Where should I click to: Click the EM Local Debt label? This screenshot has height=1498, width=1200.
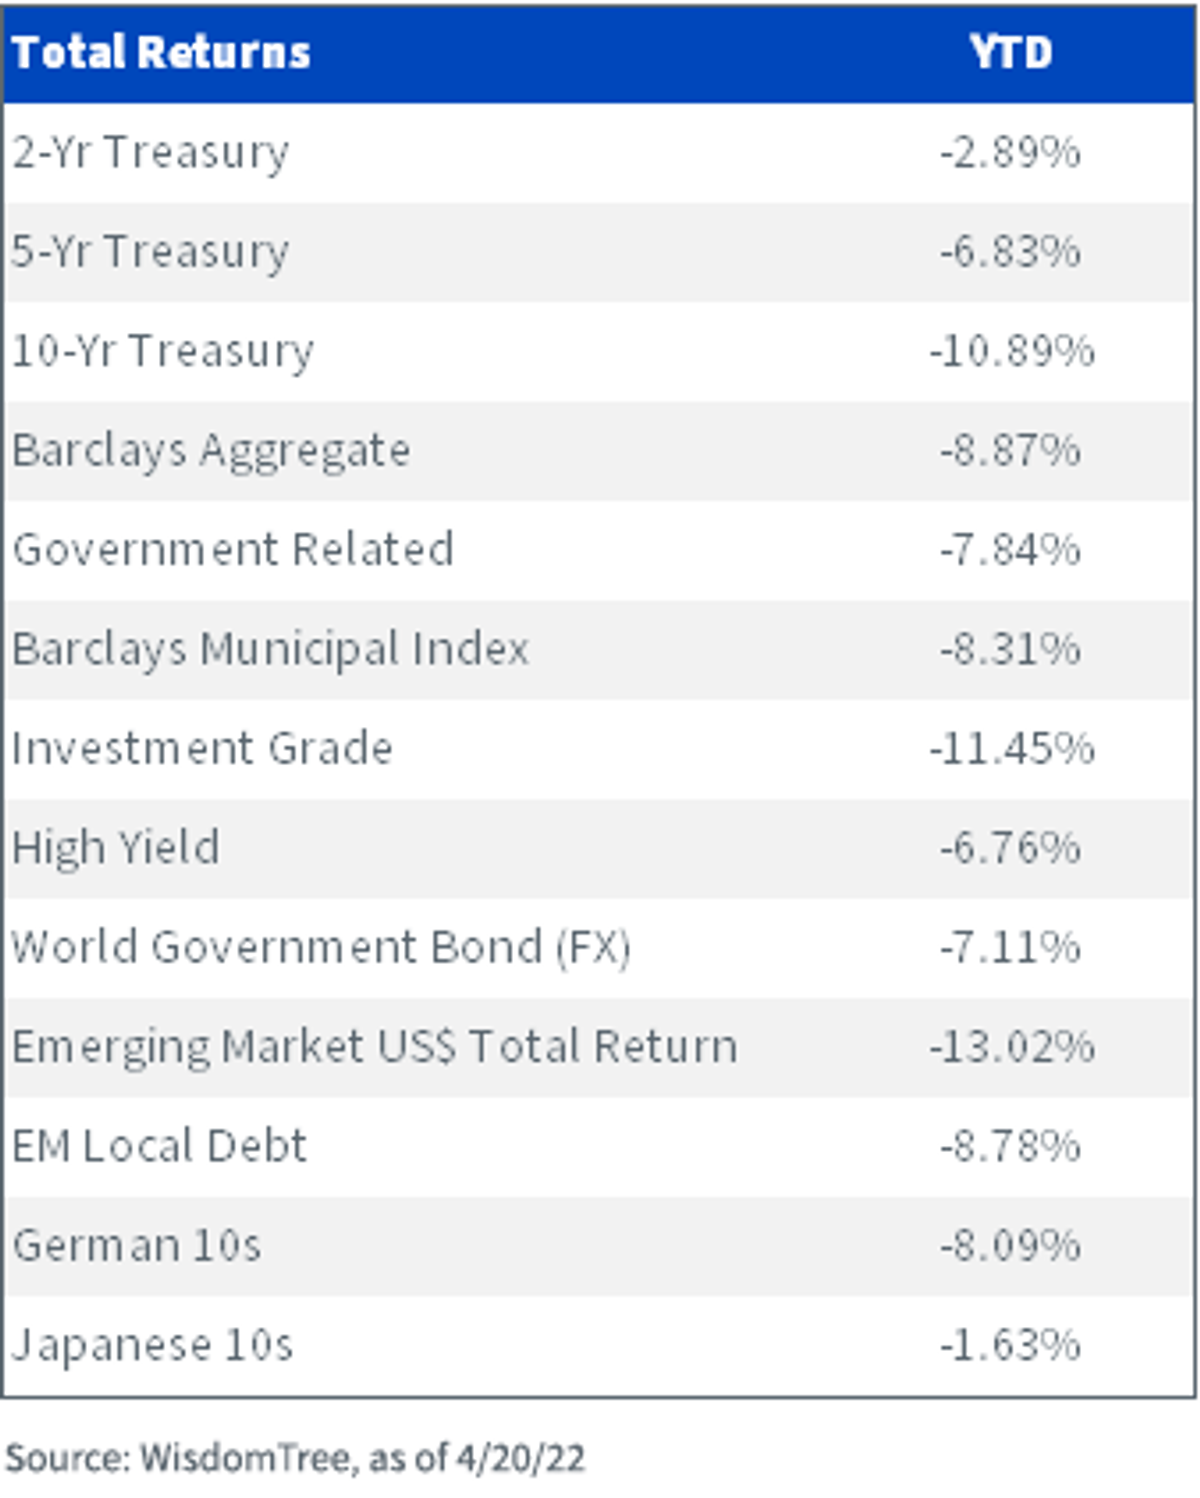coord(160,1146)
